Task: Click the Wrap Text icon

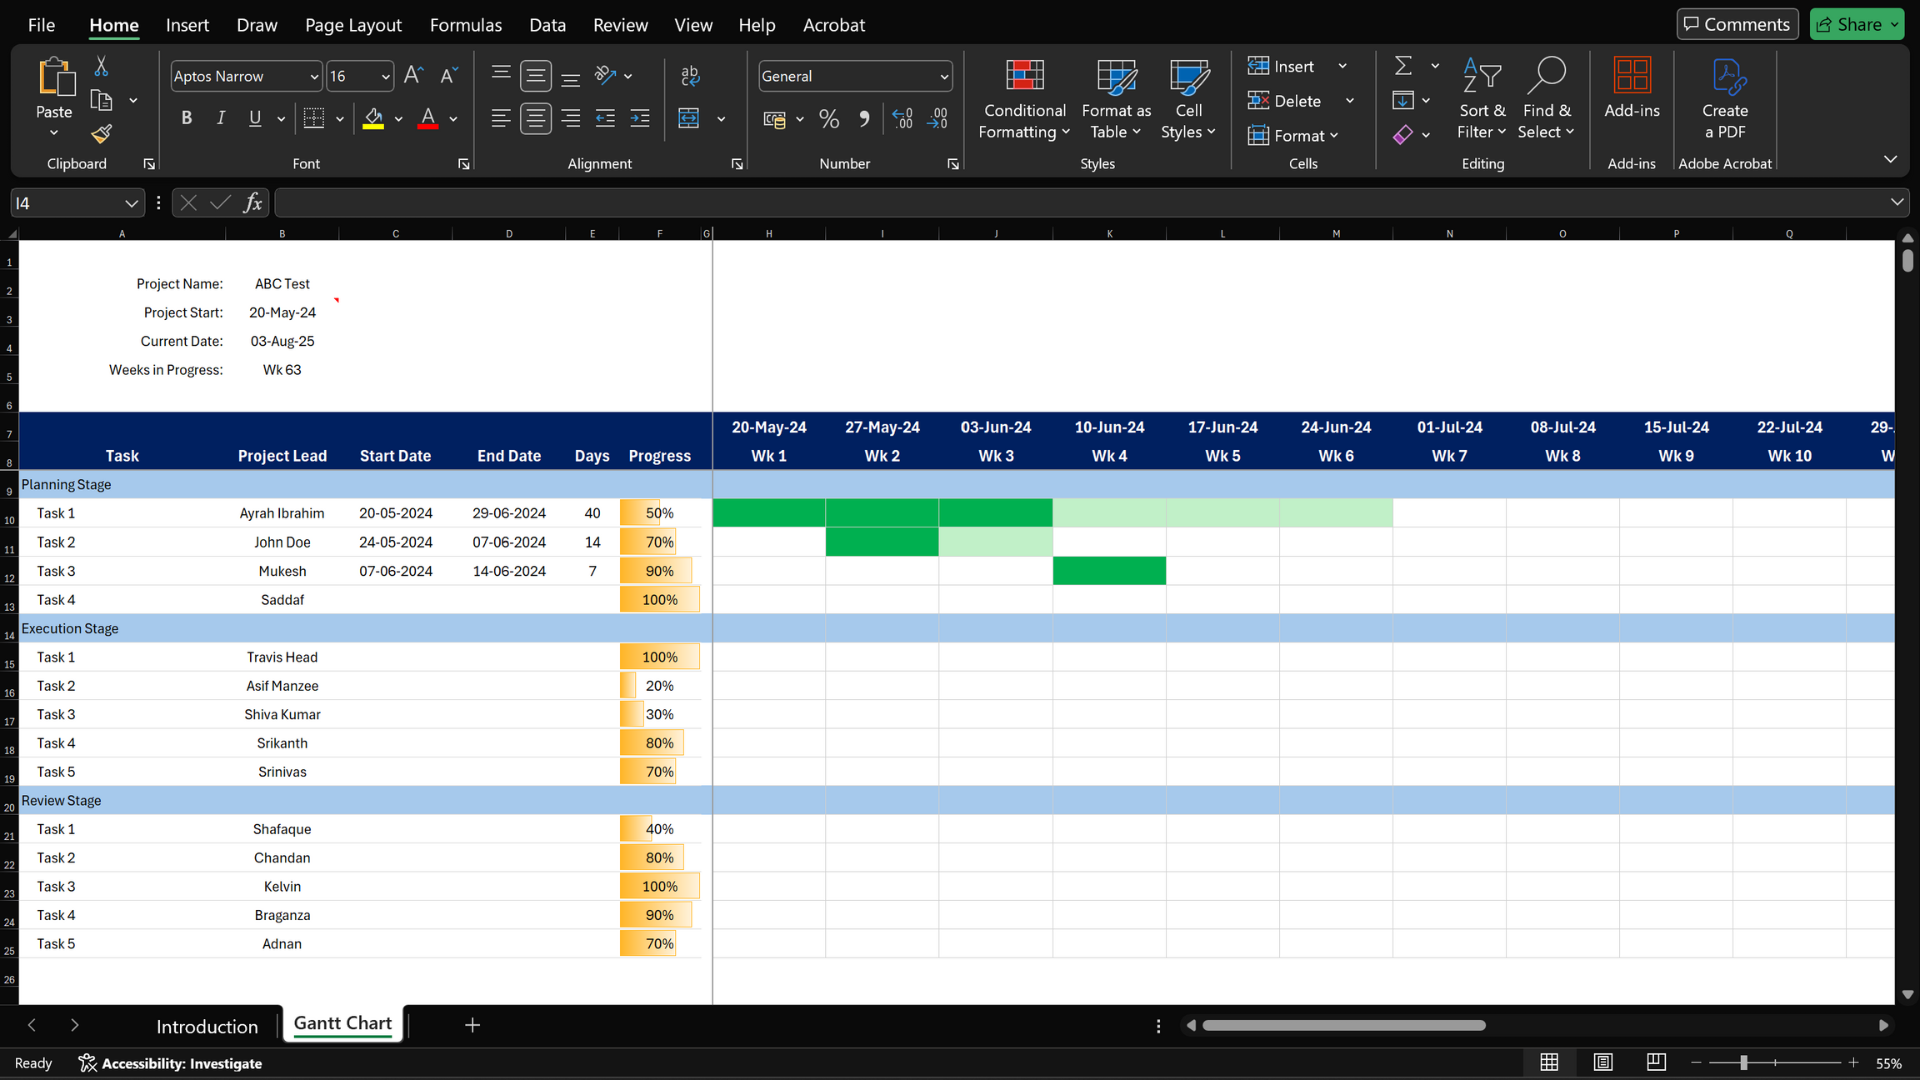Action: (690, 76)
